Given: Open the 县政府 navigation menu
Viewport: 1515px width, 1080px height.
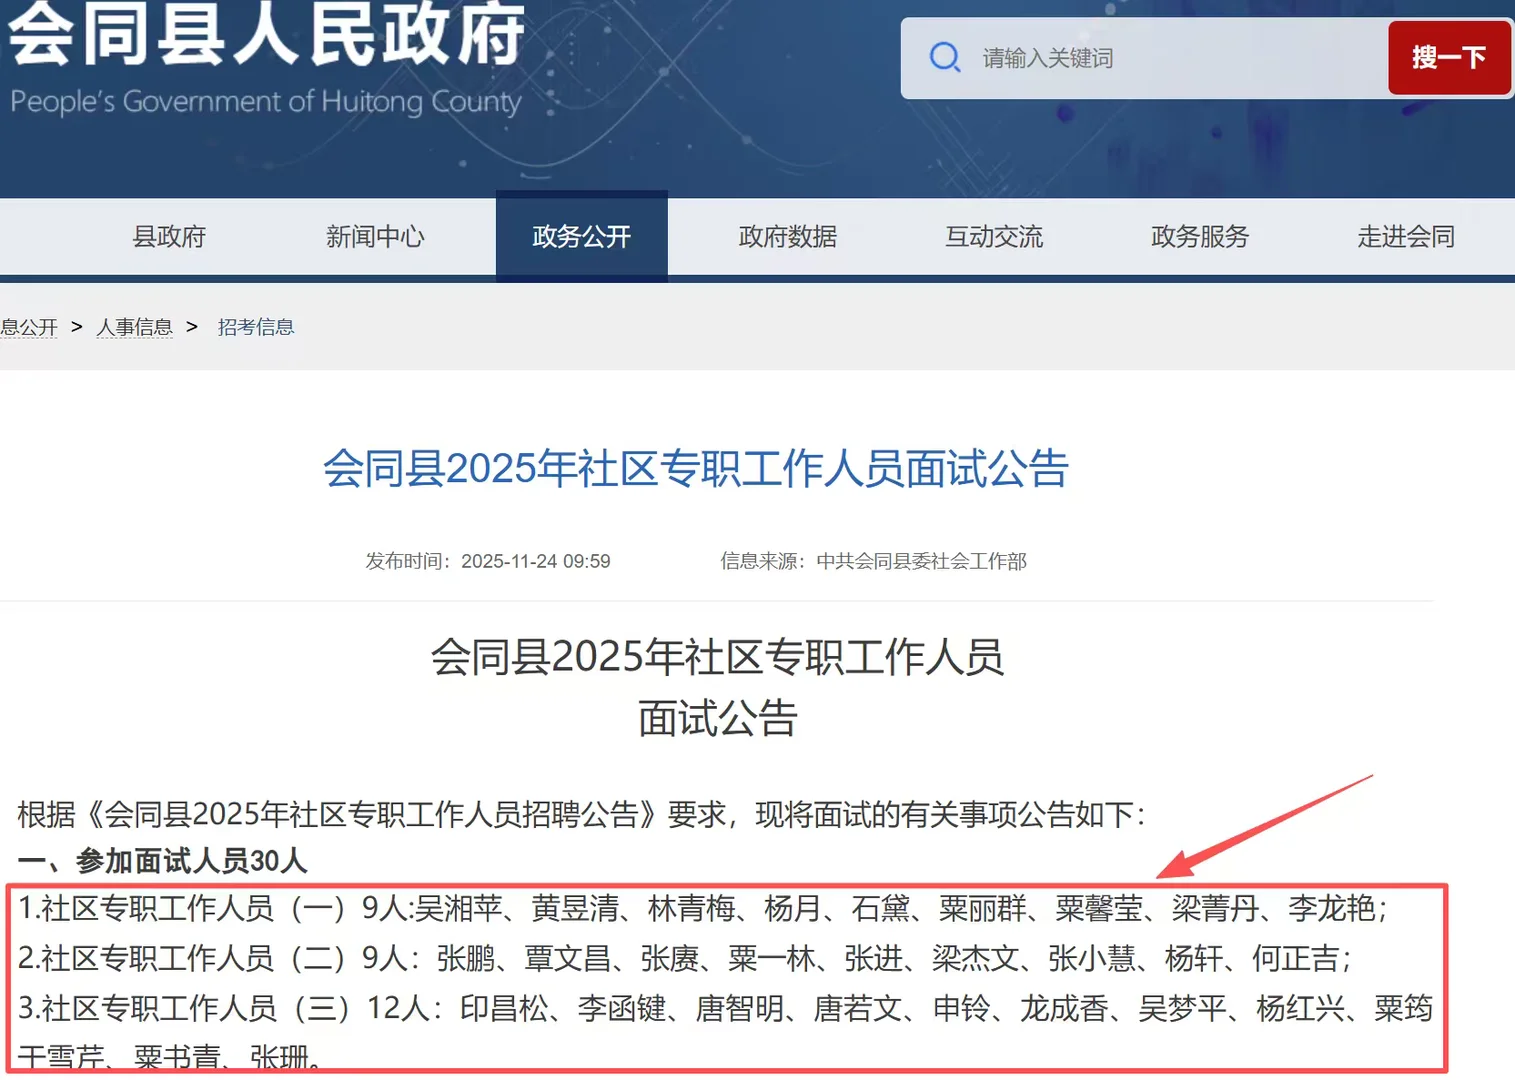Looking at the screenshot, I should click(169, 237).
